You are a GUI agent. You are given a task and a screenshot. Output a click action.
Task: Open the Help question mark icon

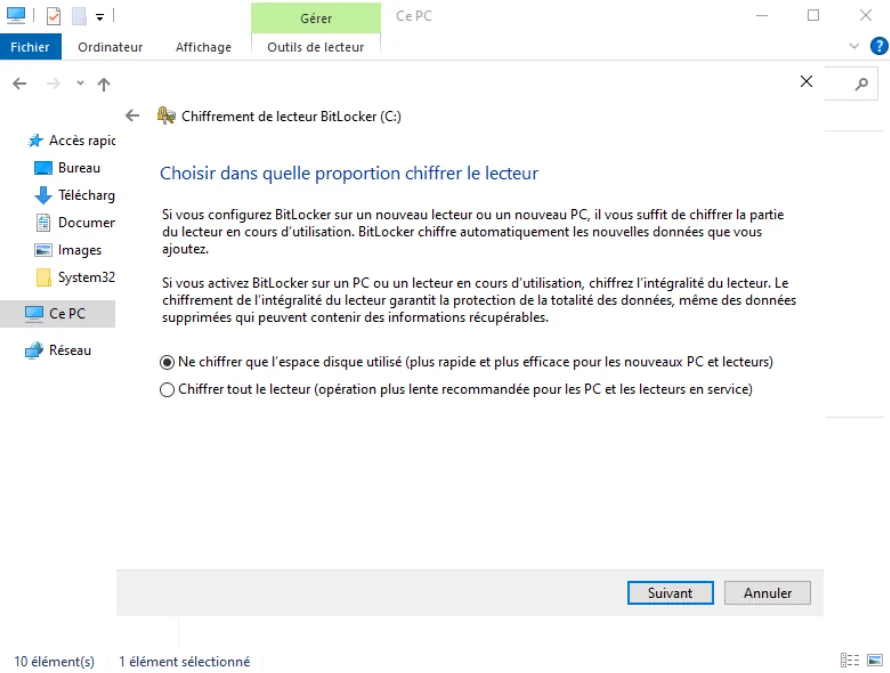[879, 46]
